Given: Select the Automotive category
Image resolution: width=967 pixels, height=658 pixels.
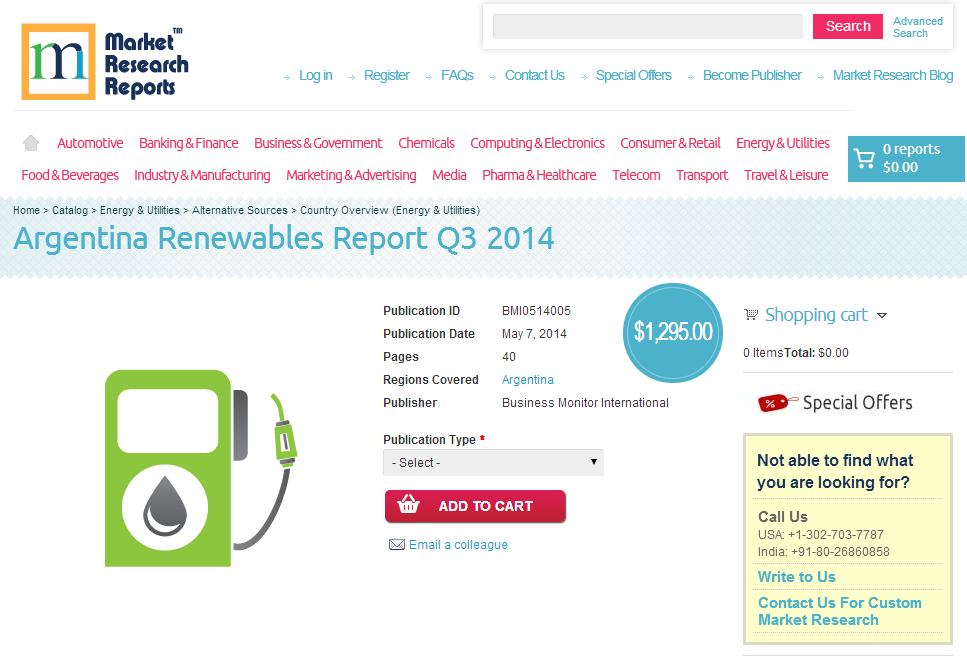Looking at the screenshot, I should coord(90,143).
